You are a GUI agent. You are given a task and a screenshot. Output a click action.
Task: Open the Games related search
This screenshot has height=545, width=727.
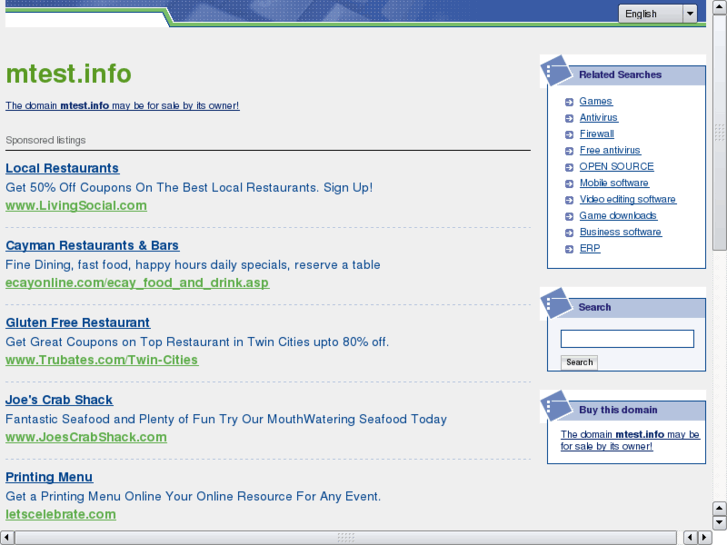[x=596, y=101]
